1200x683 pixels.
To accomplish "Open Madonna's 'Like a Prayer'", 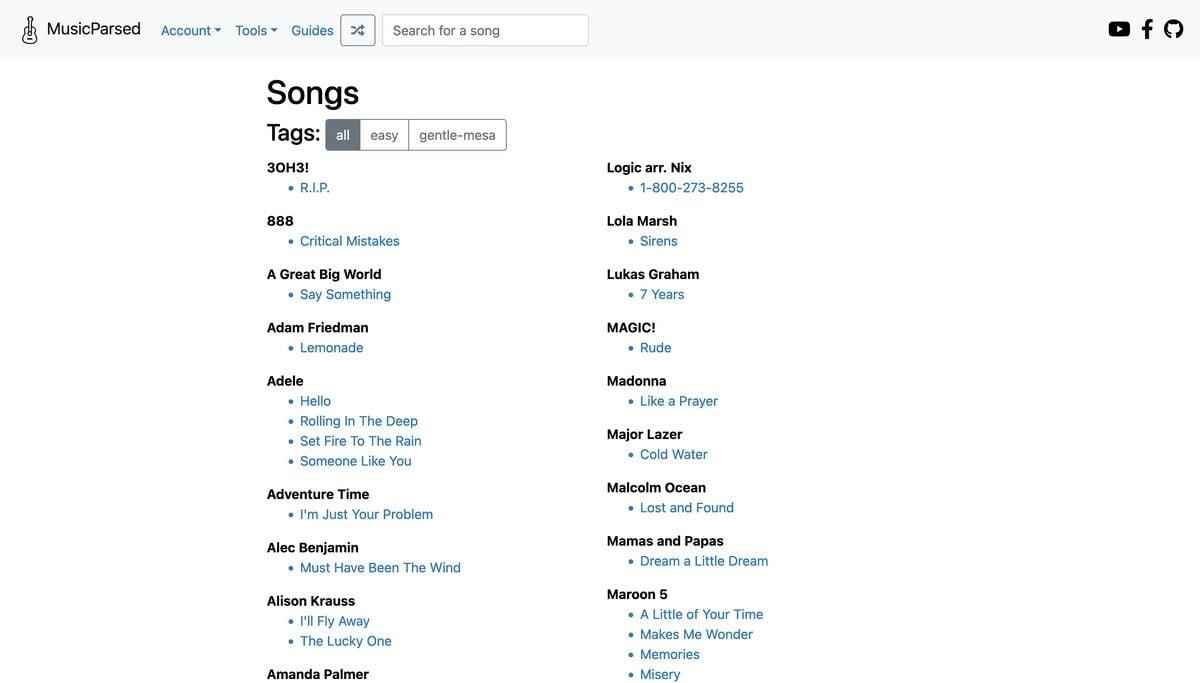I will click(x=679, y=401).
